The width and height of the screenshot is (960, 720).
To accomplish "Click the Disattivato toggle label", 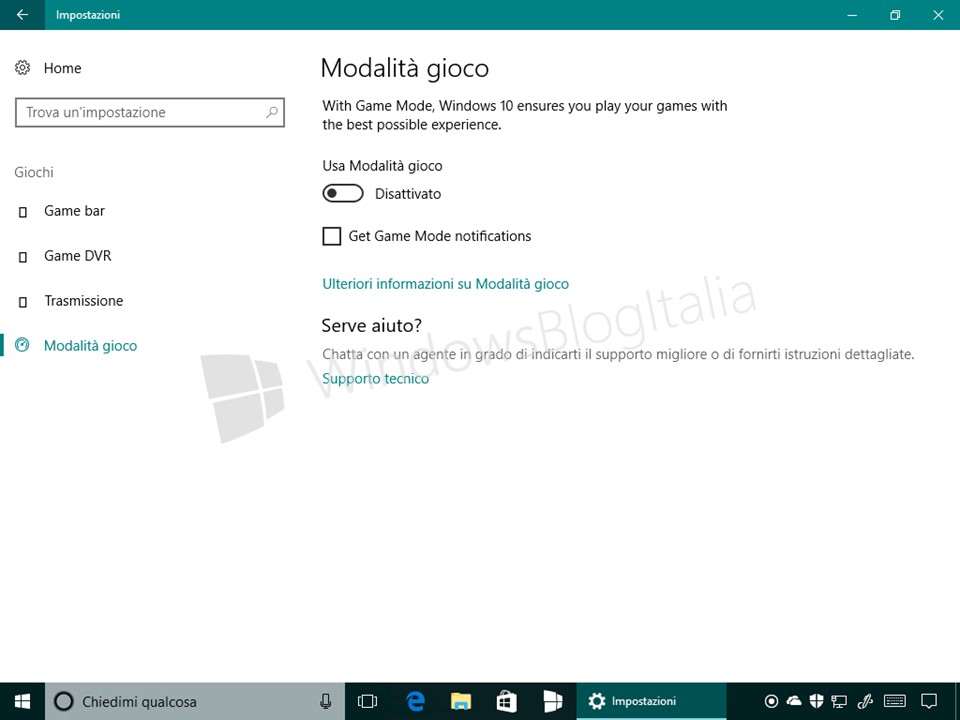I will coord(408,194).
